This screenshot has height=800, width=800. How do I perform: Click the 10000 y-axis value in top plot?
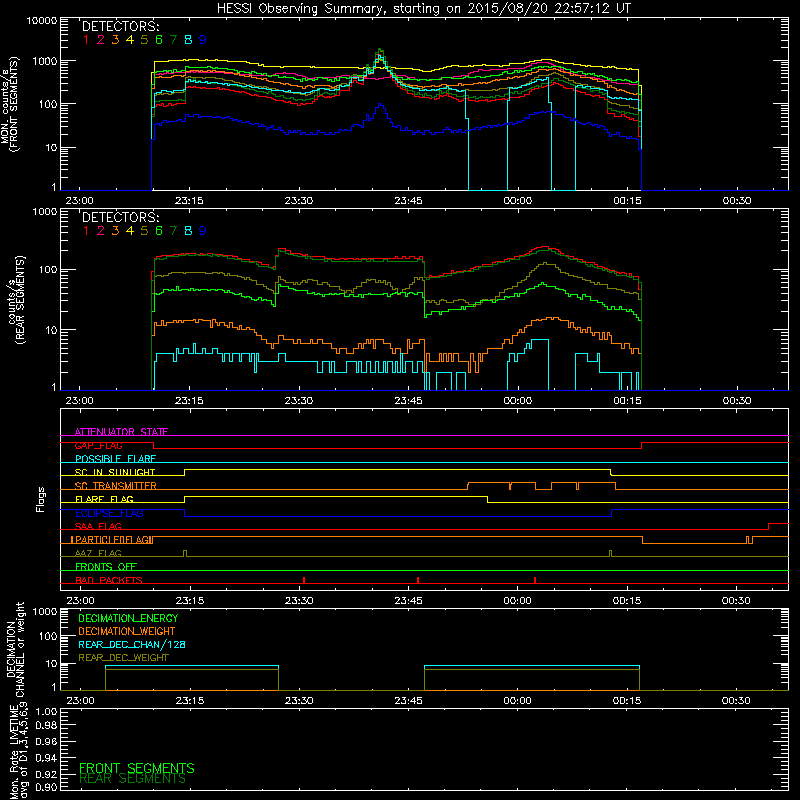coord(42,21)
